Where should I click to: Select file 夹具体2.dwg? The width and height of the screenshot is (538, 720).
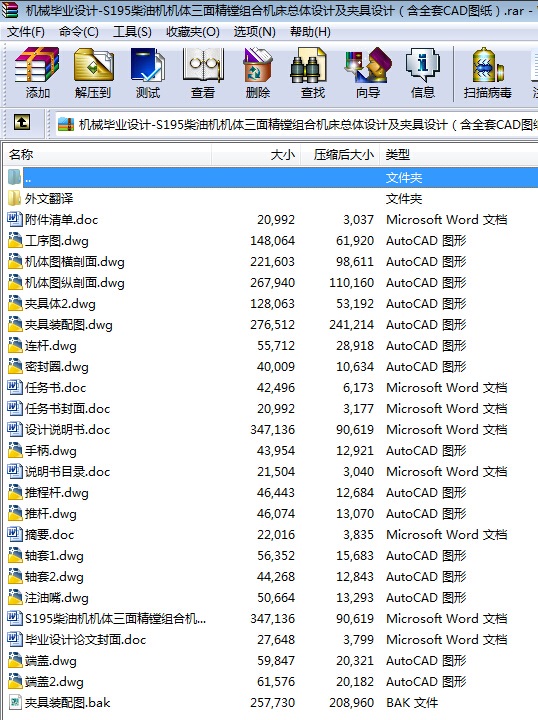[60, 304]
